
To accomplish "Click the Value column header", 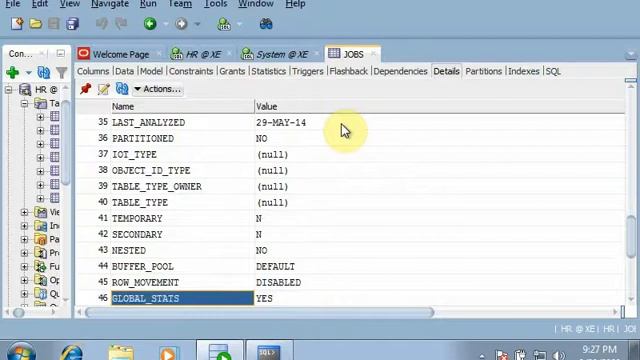I will tap(440, 107).
